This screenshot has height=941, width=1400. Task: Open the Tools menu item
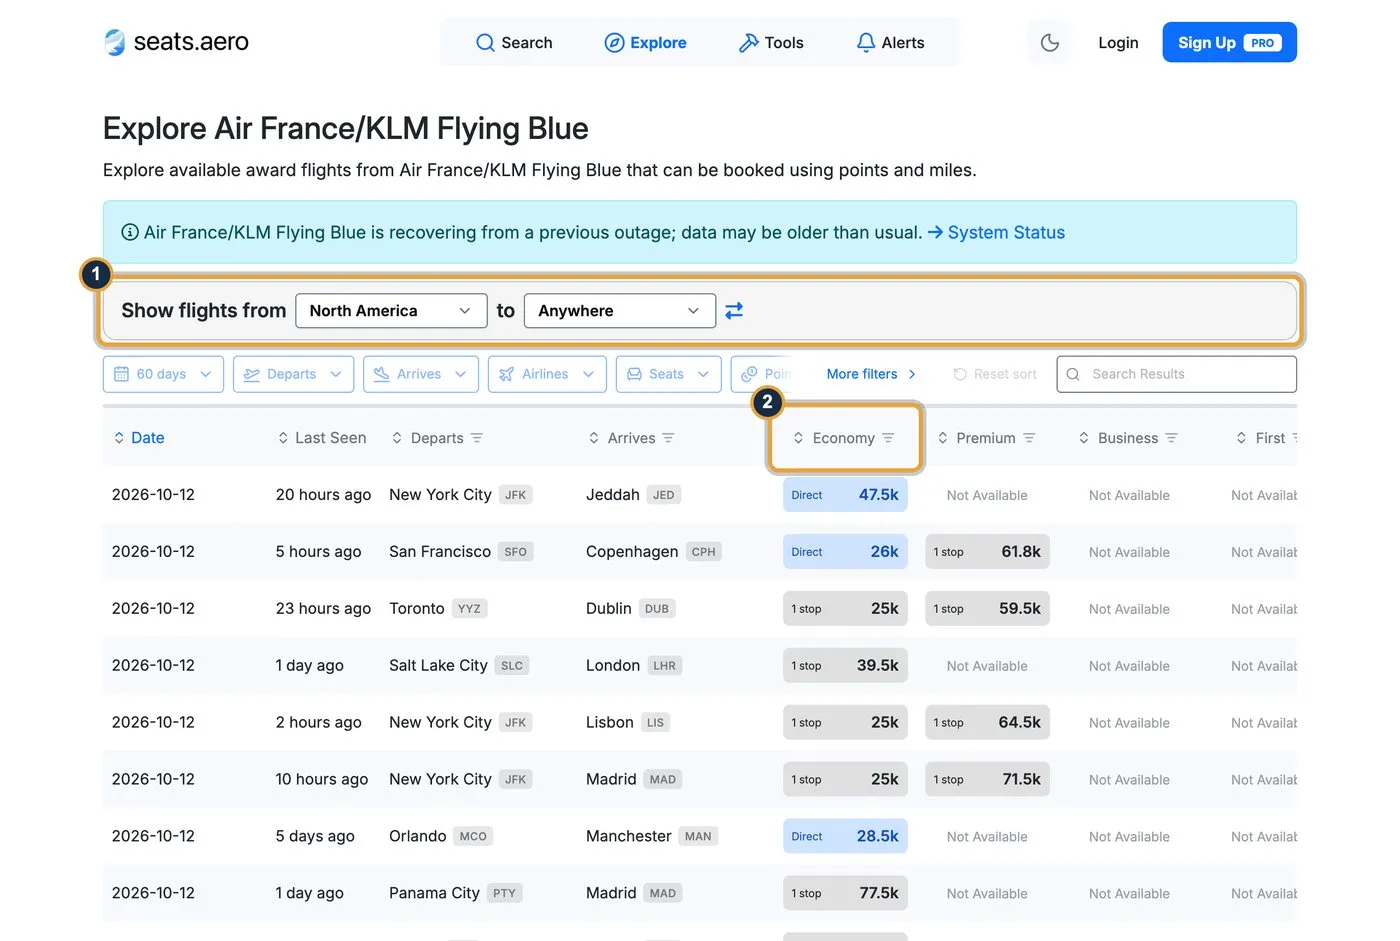pyautogui.click(x=771, y=43)
